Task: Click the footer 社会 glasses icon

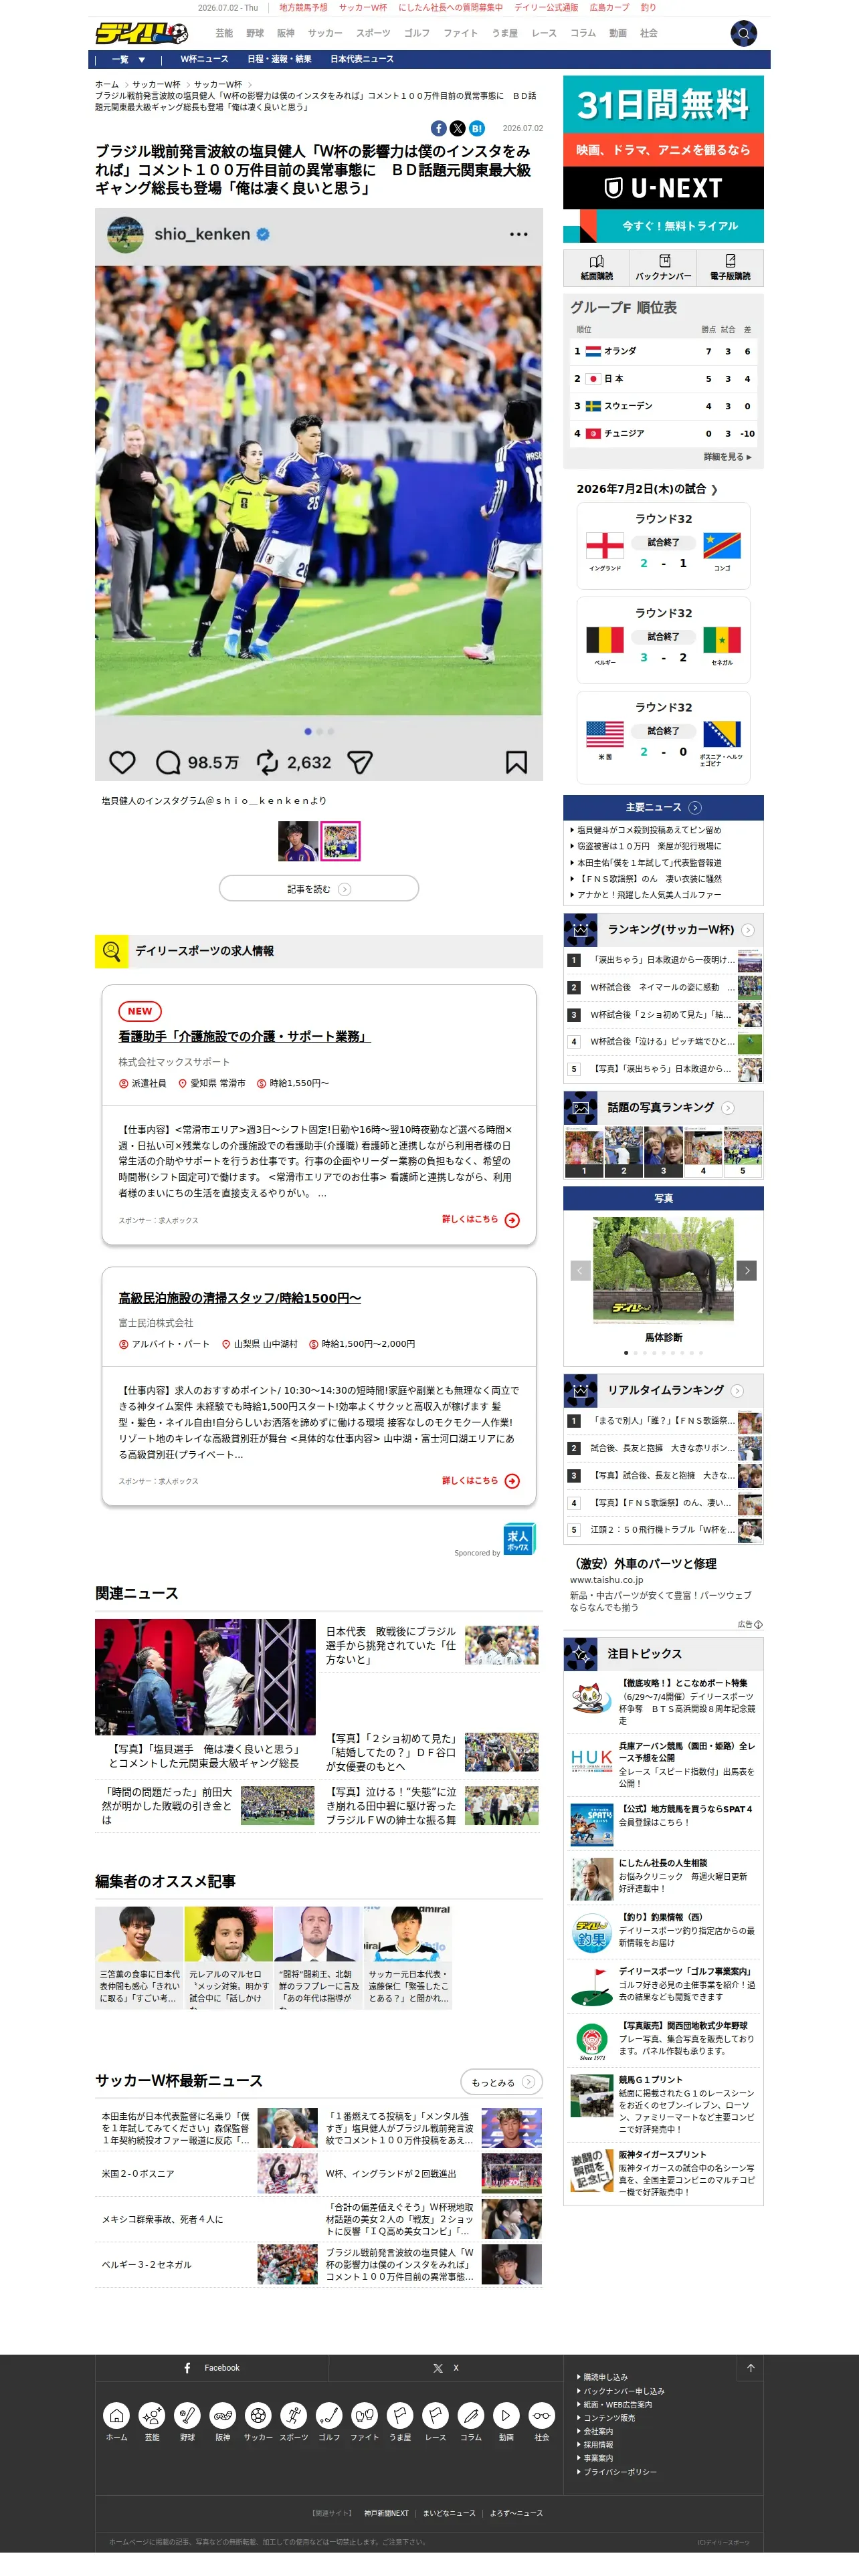Action: coord(542,2415)
